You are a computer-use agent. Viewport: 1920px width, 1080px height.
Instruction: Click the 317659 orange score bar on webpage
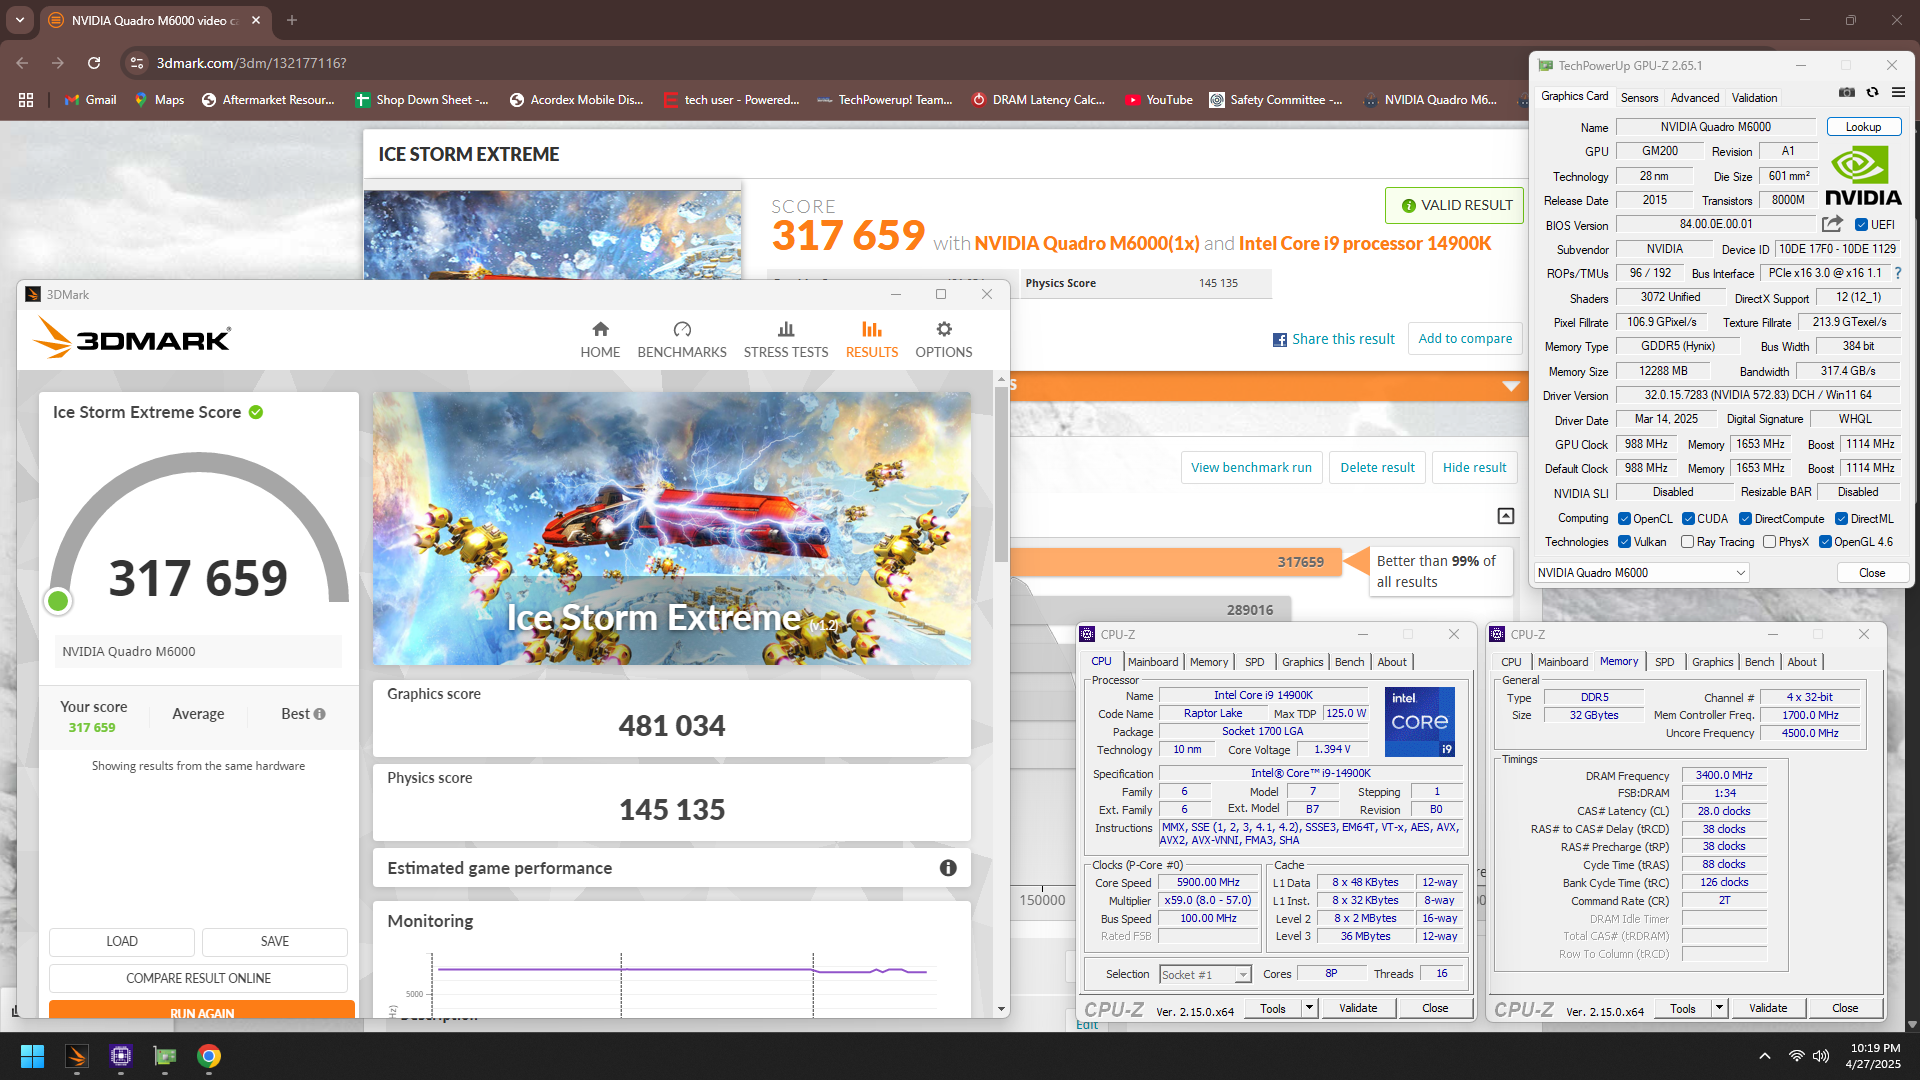1175,562
